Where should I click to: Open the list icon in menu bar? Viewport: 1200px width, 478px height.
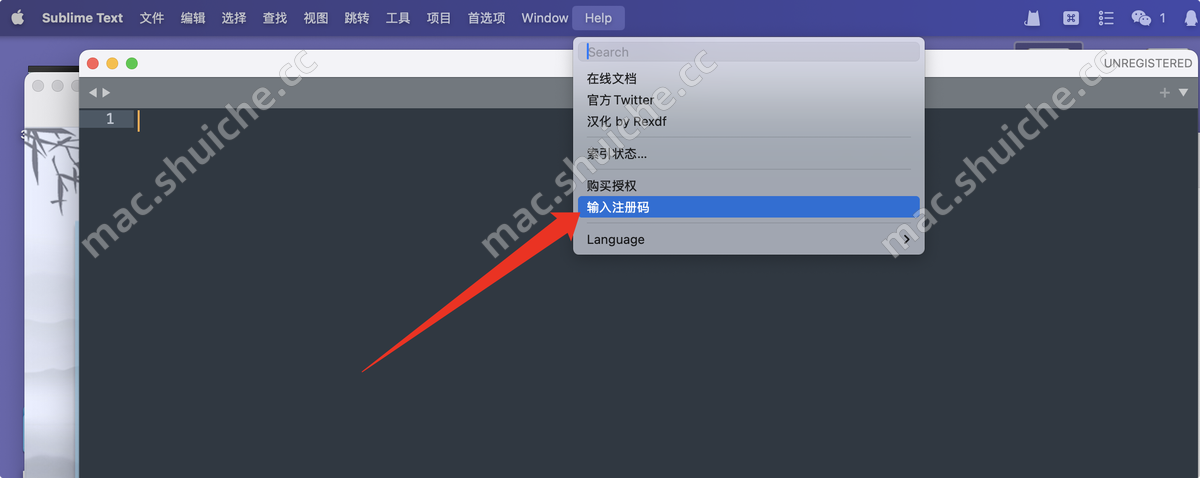click(x=1106, y=18)
